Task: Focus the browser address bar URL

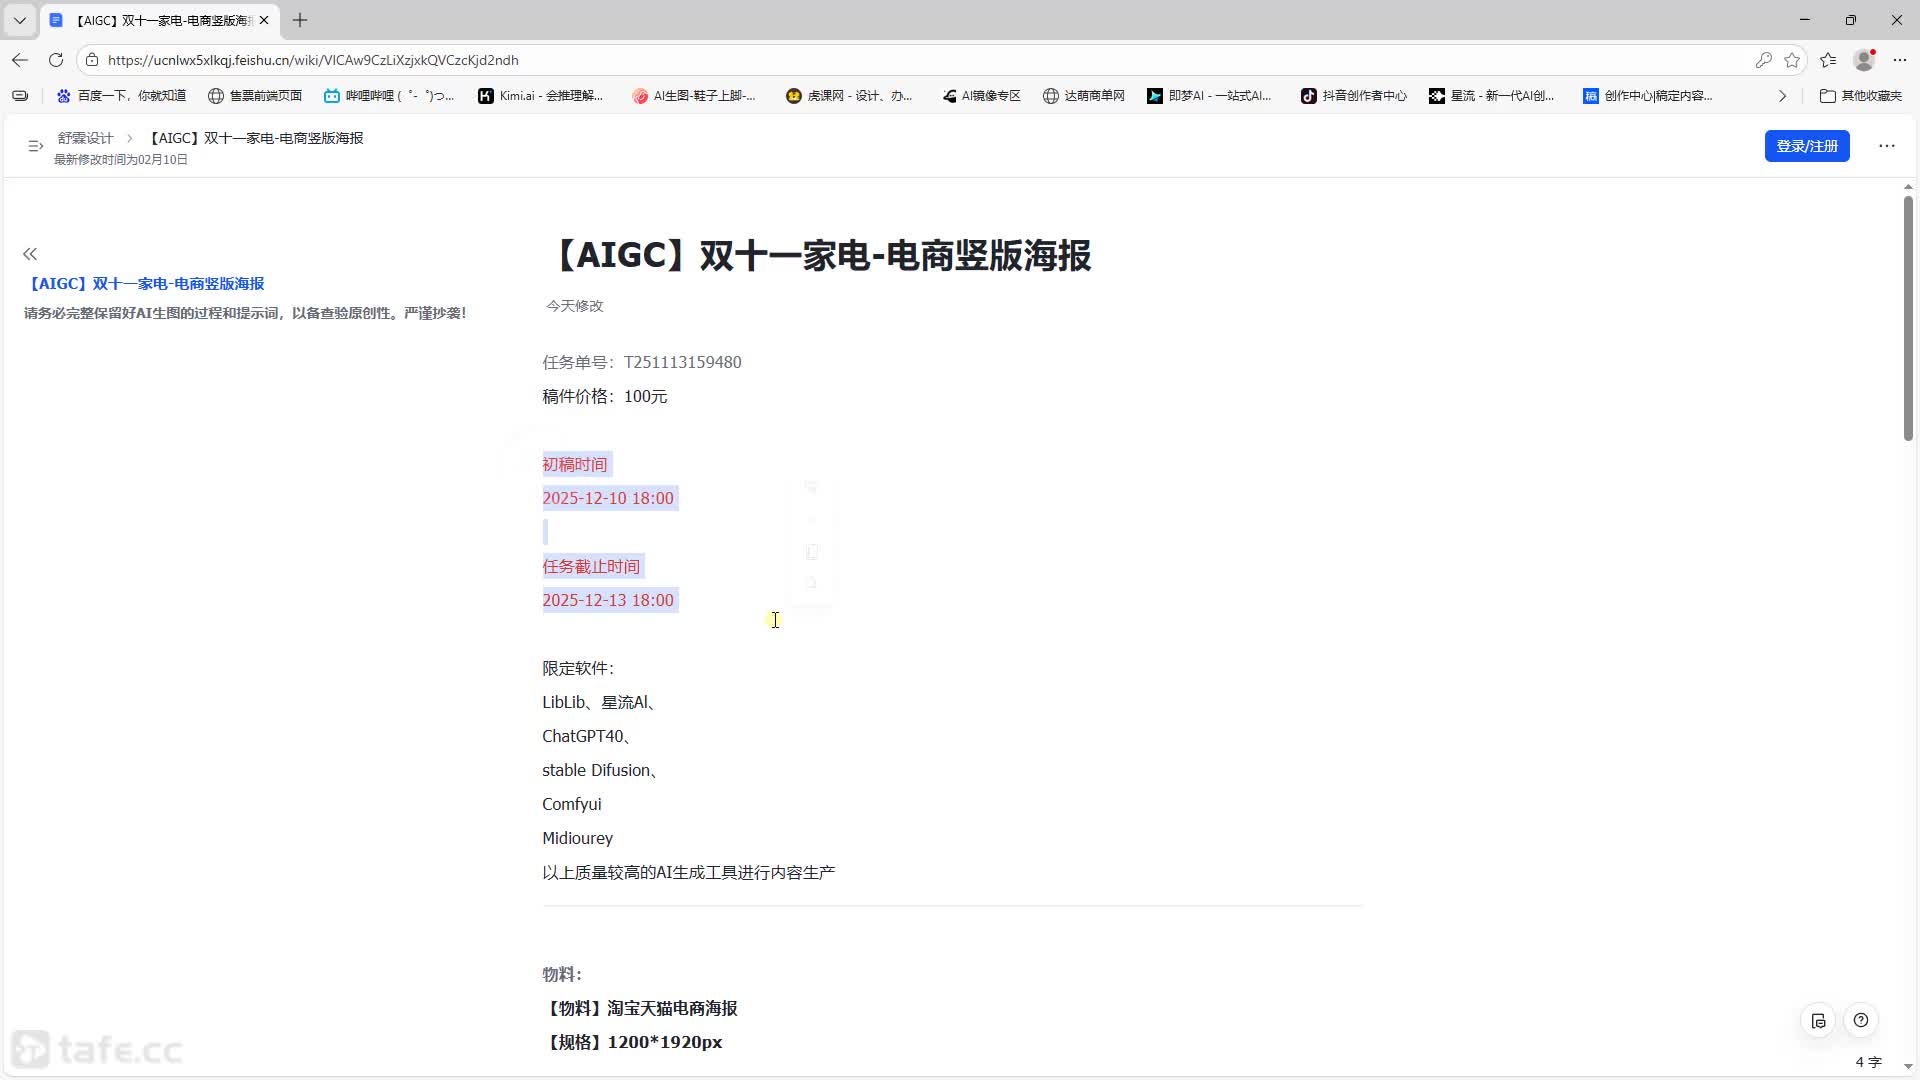Action: point(313,60)
